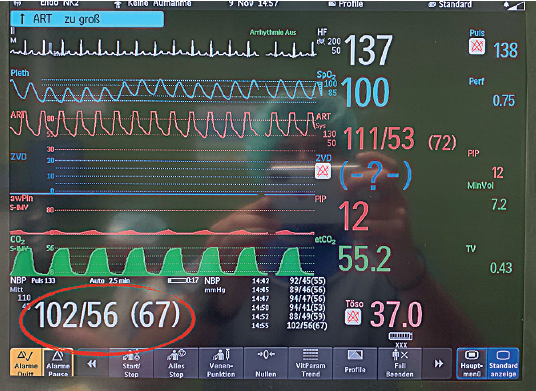The height and width of the screenshot is (391, 536).
Task: Open the patient admission icon at top
Action: (x=118, y=4)
